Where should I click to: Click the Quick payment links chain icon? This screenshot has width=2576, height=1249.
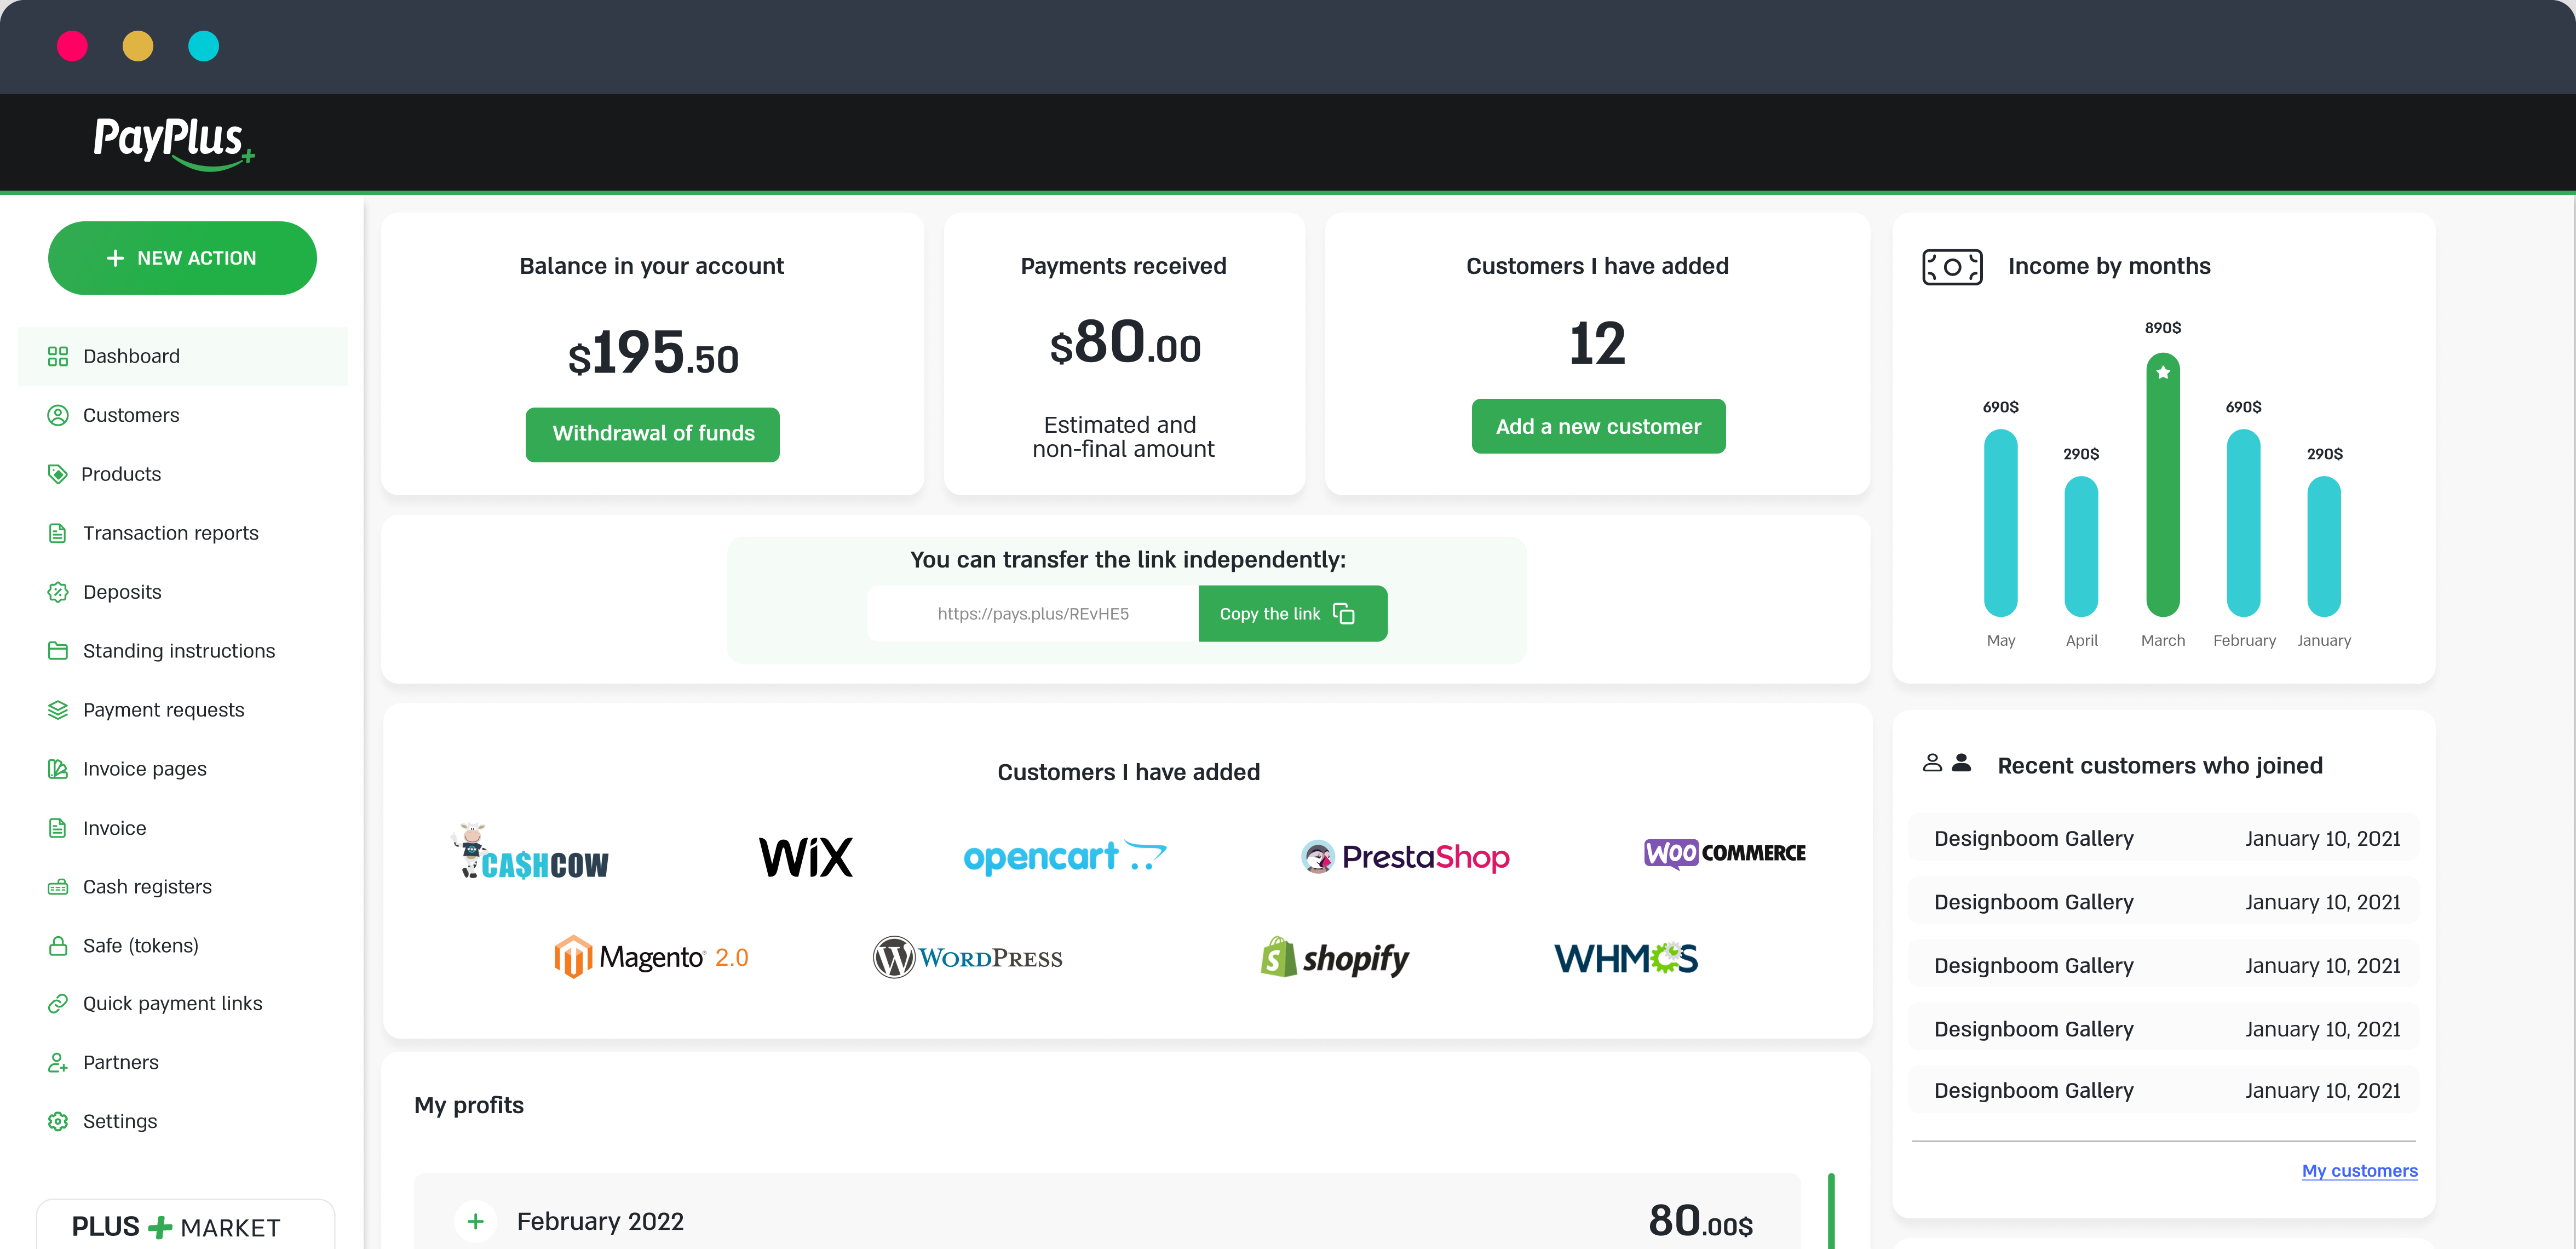[58, 1003]
